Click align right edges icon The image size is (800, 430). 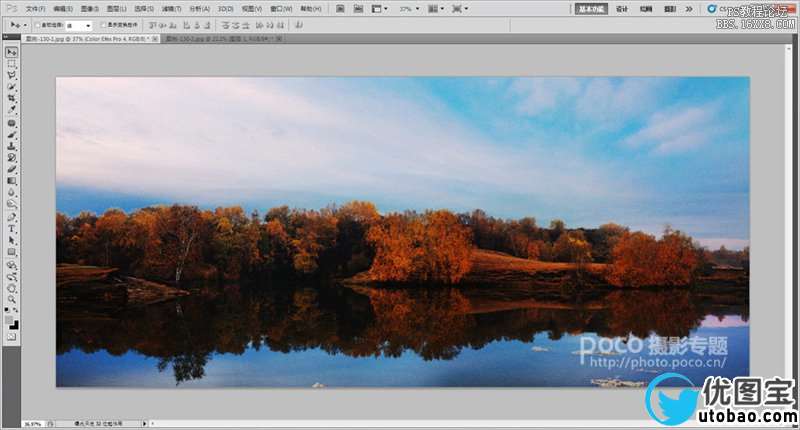[207, 25]
